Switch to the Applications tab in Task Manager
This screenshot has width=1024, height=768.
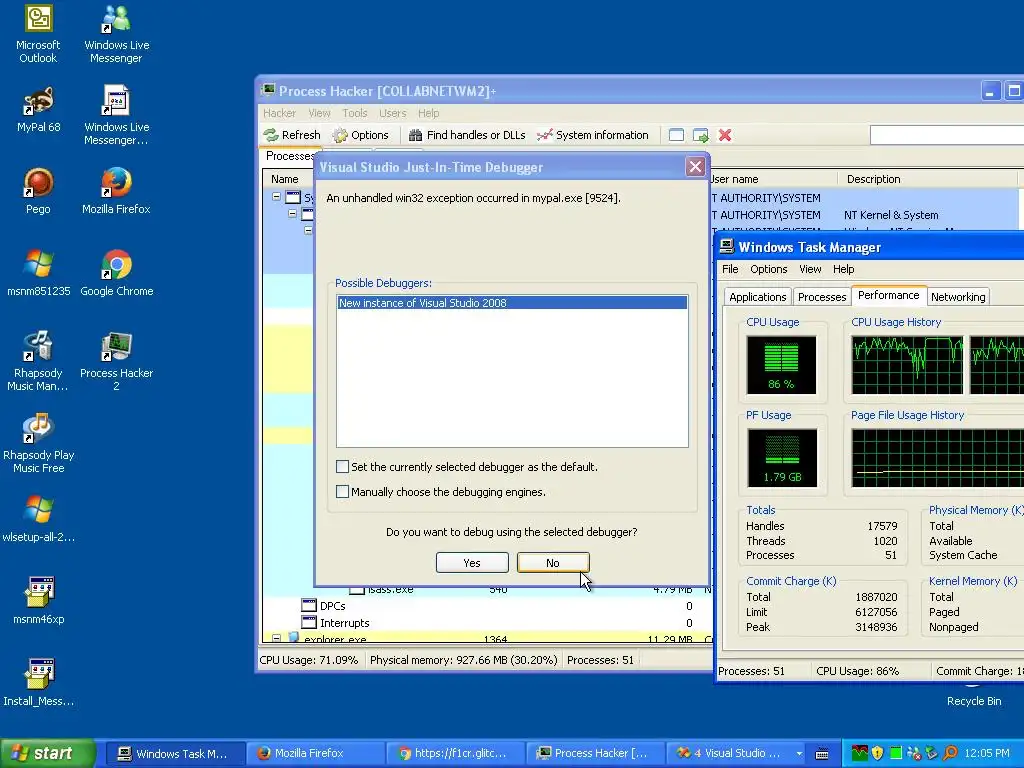pos(758,296)
